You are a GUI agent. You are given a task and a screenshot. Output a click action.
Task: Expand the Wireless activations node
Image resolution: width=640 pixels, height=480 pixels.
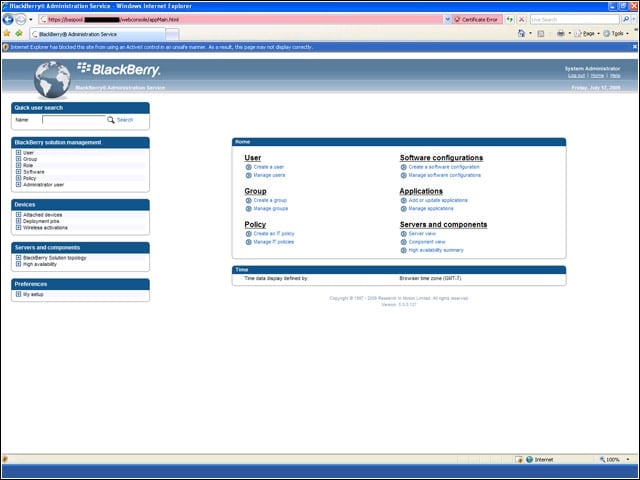coord(18,227)
